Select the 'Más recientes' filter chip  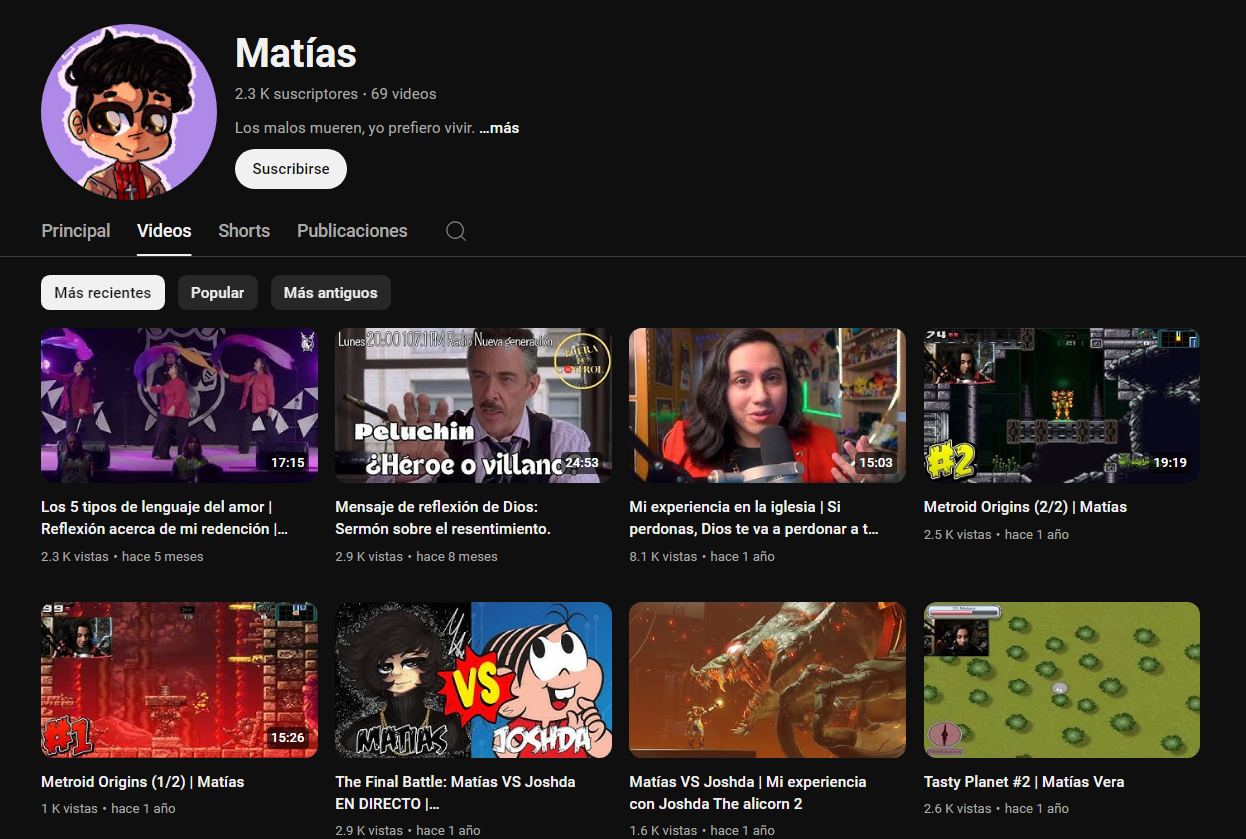103,293
